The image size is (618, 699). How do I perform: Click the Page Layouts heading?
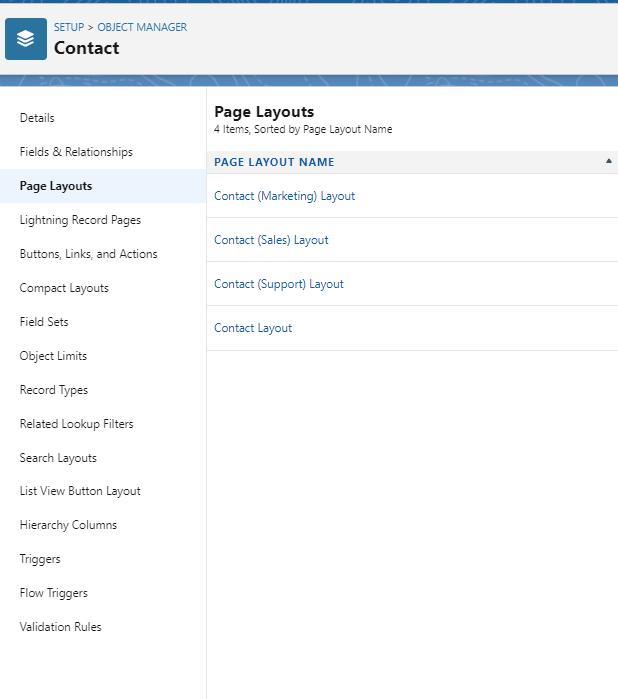[264, 112]
